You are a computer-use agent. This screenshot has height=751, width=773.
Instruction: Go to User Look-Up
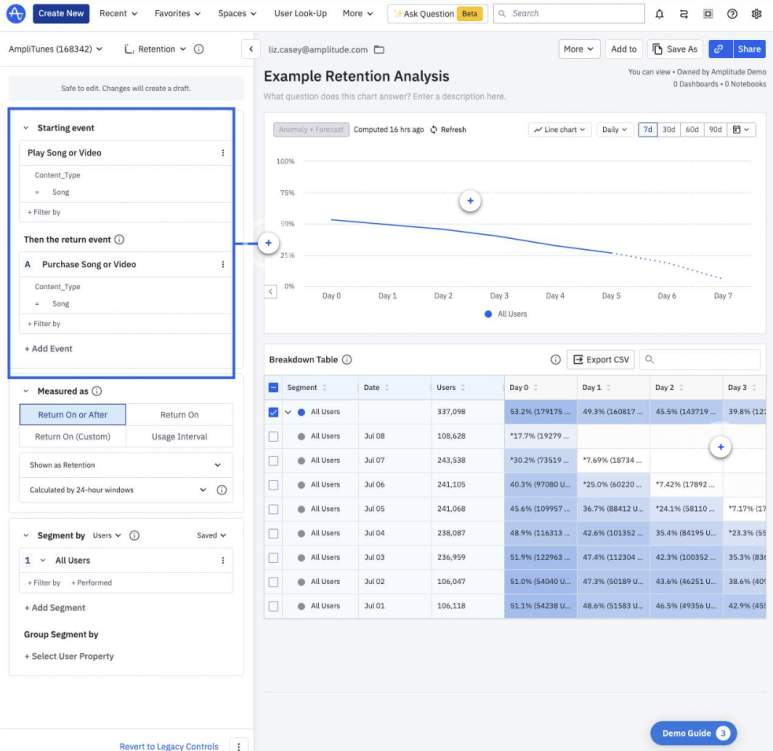click(x=300, y=13)
